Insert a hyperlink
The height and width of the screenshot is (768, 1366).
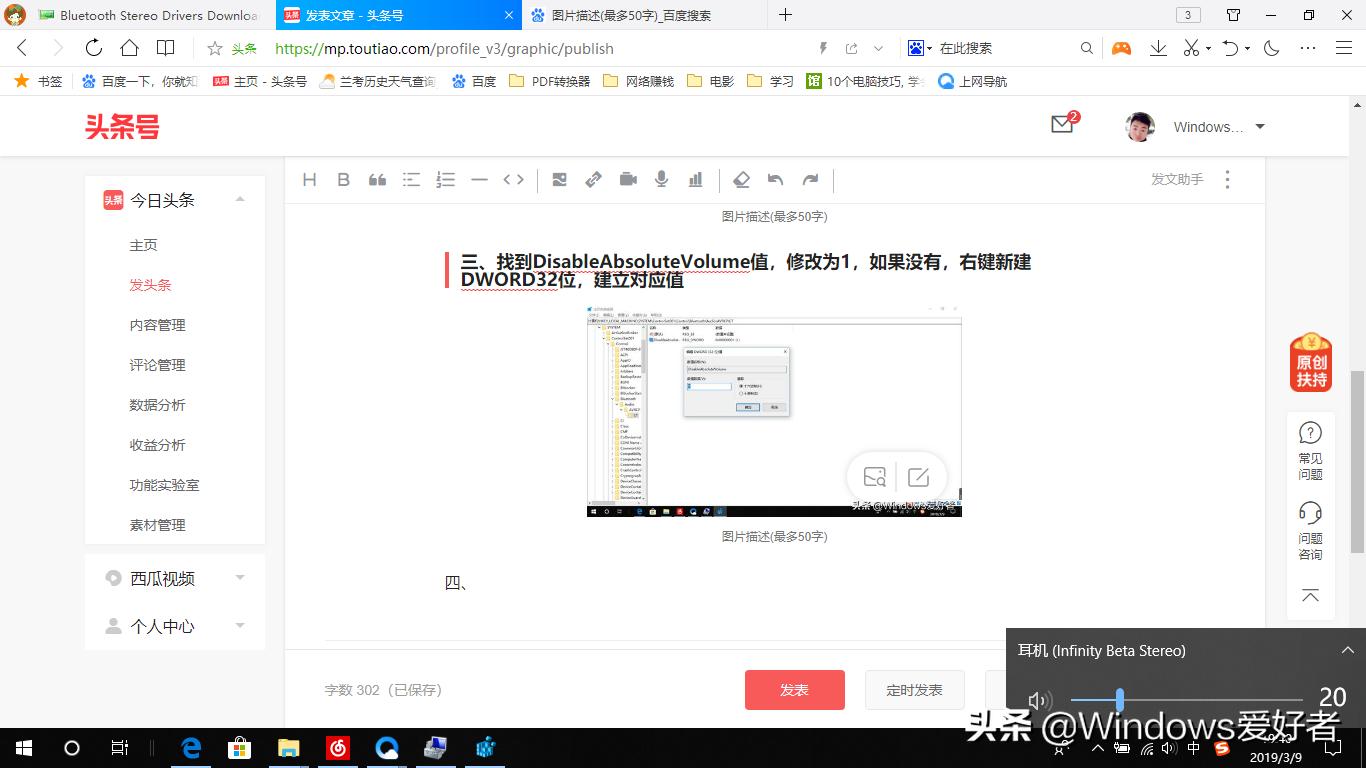(x=593, y=179)
